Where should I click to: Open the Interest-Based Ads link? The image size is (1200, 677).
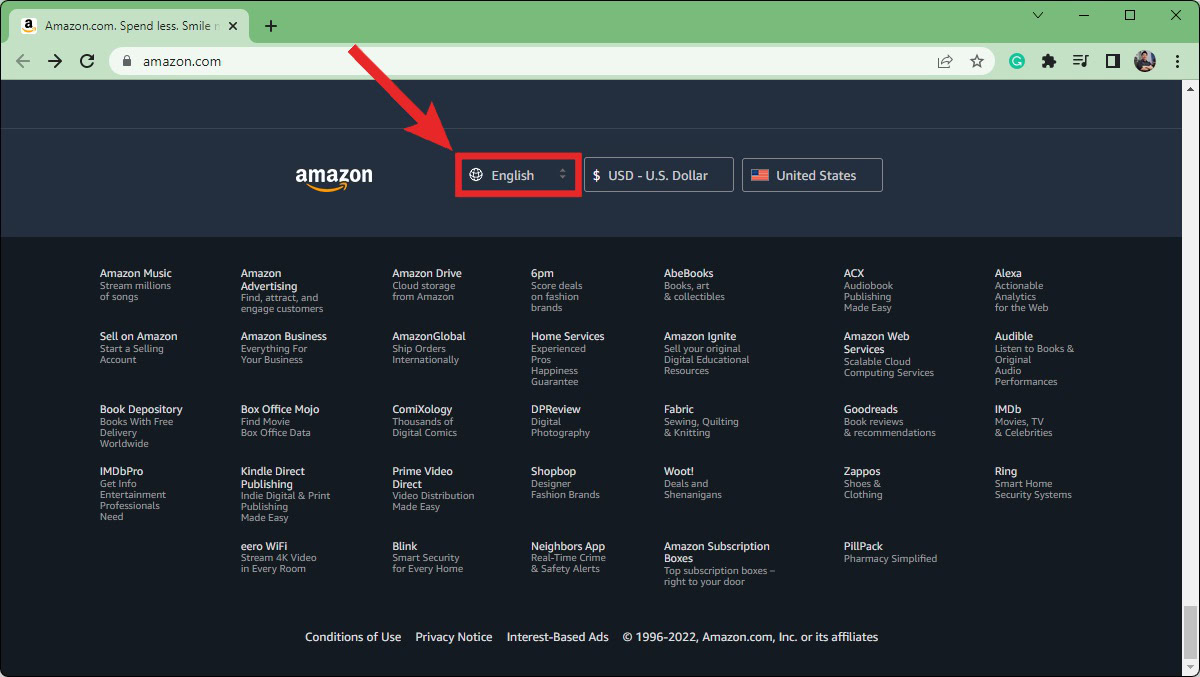tap(558, 637)
